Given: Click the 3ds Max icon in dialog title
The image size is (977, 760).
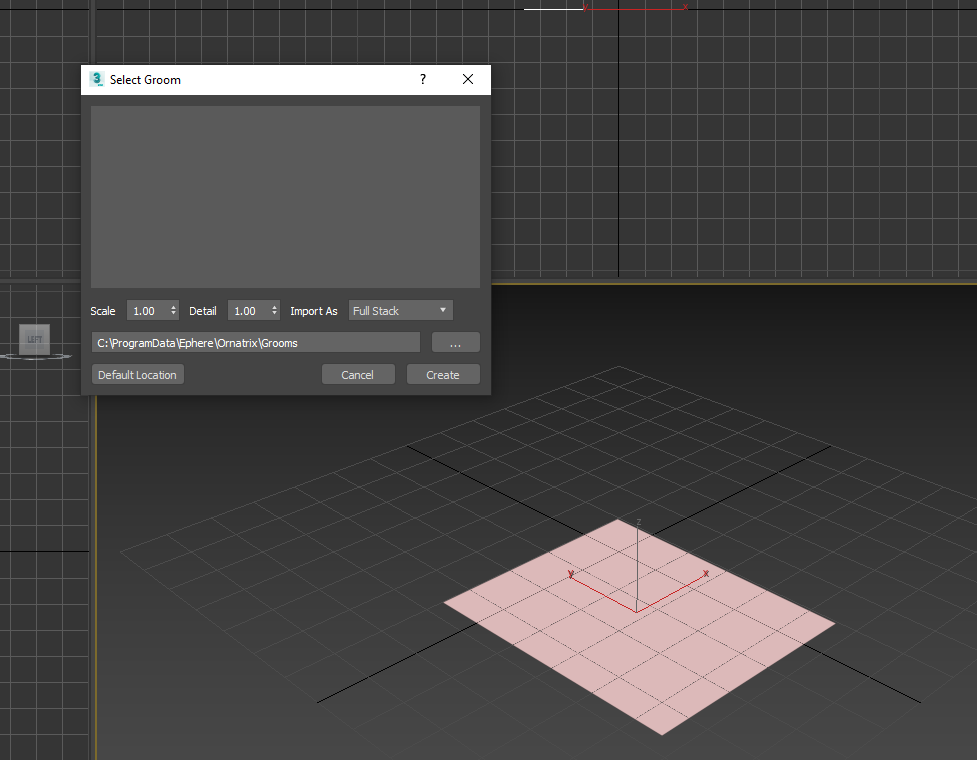Looking at the screenshot, I should click(97, 80).
